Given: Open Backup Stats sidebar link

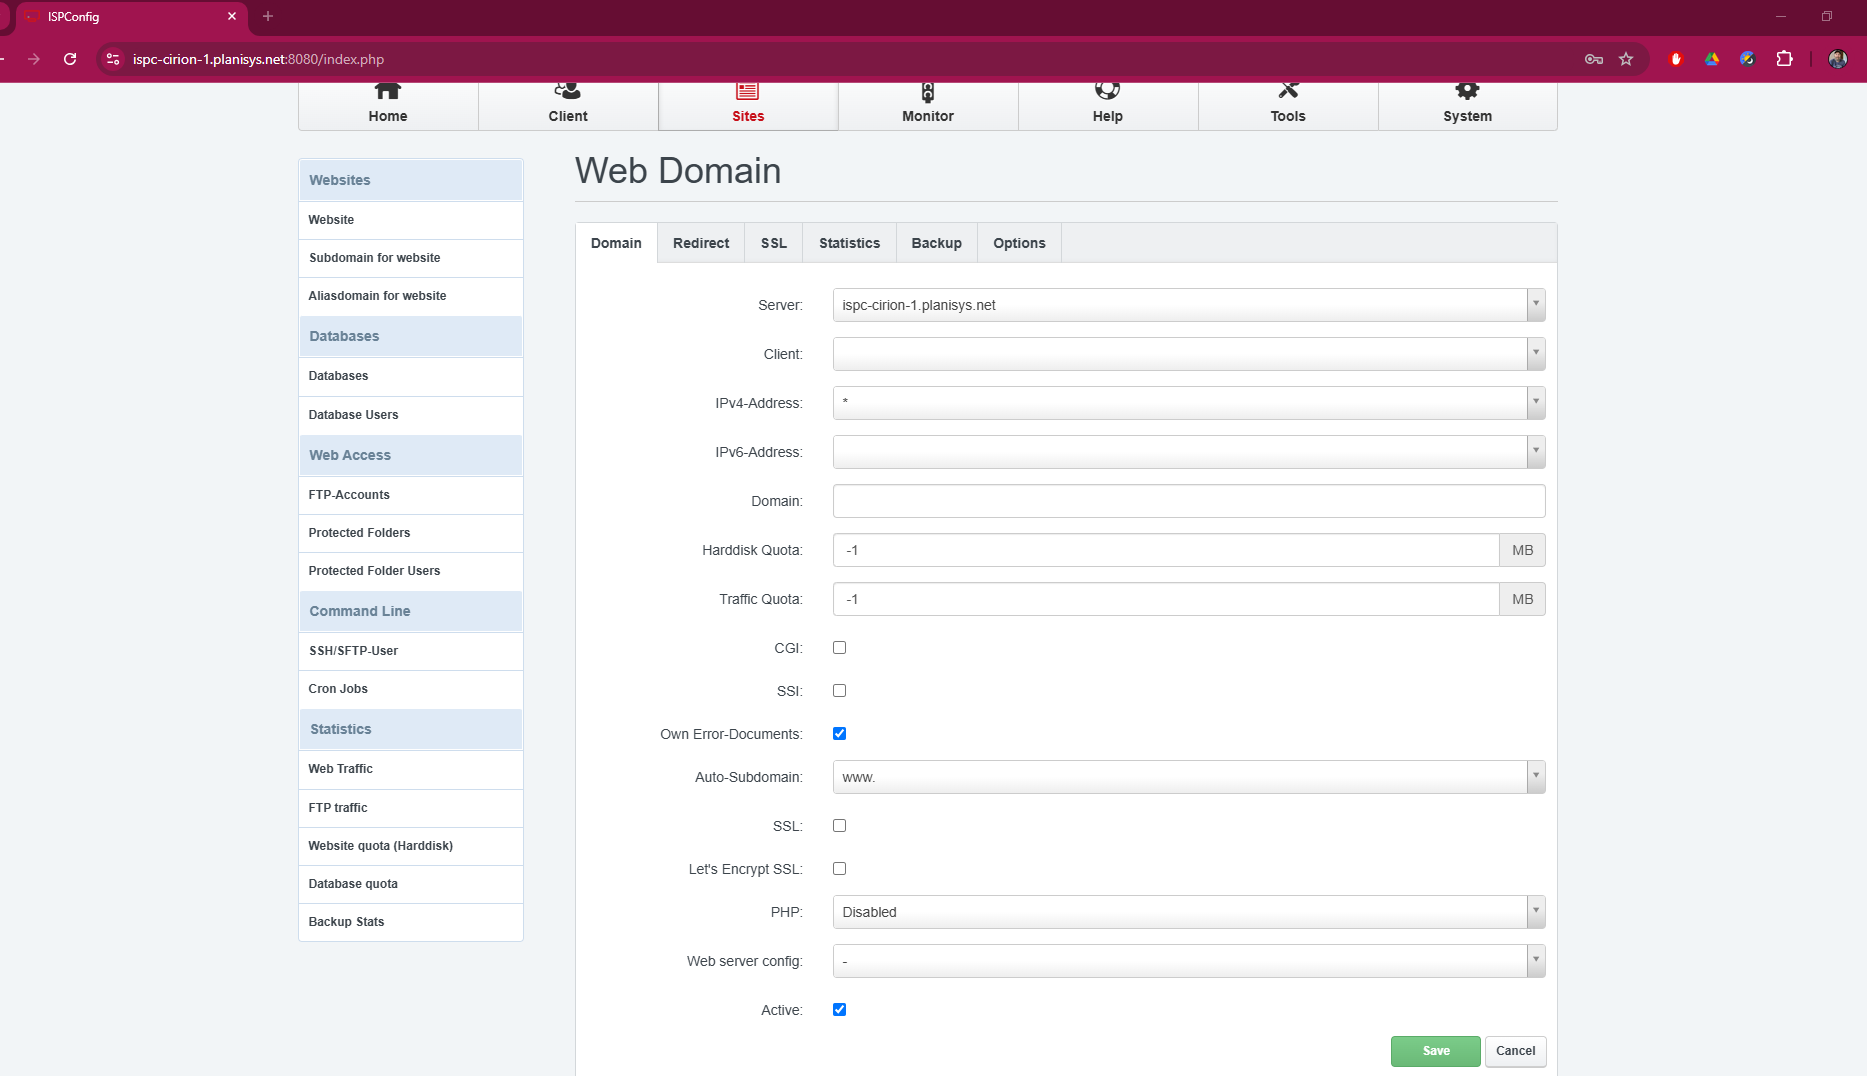Looking at the screenshot, I should tap(411, 922).
